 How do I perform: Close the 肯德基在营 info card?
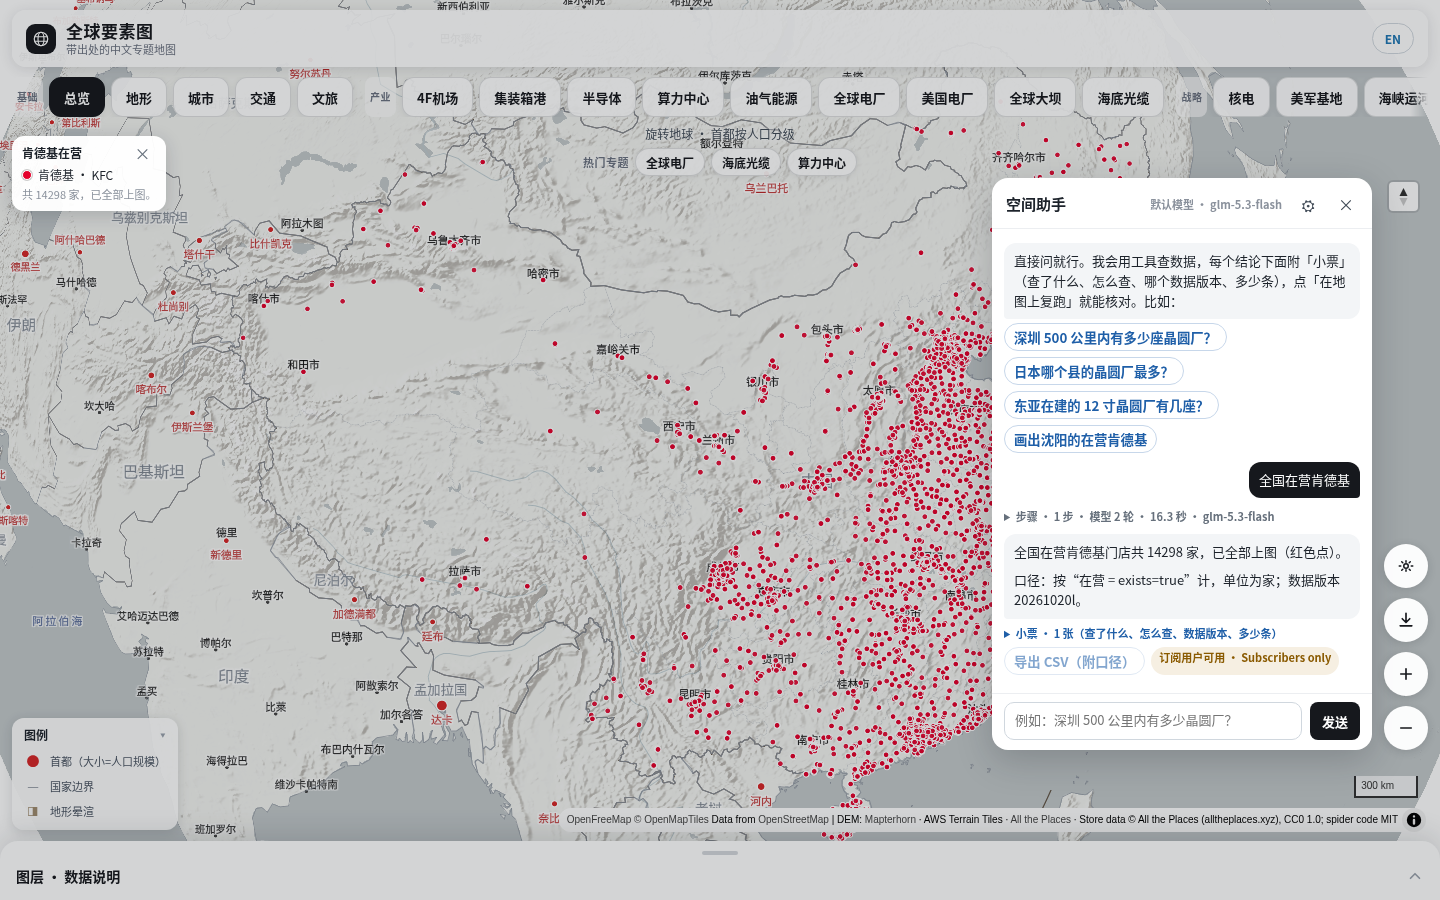point(143,154)
